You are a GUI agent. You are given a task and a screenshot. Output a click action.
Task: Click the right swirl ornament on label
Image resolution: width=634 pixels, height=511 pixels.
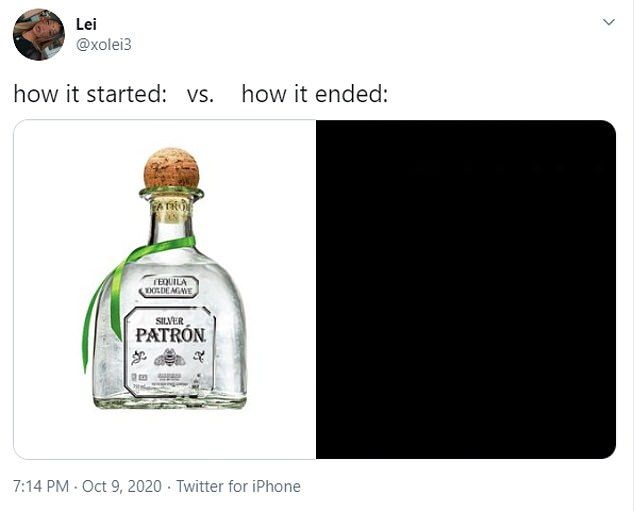pos(199,356)
